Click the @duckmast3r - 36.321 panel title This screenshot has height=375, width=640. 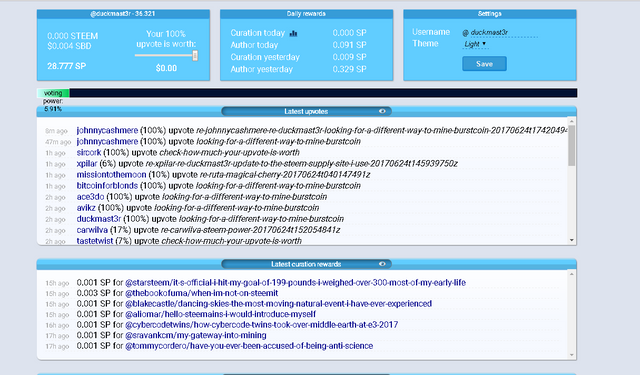coord(123,13)
